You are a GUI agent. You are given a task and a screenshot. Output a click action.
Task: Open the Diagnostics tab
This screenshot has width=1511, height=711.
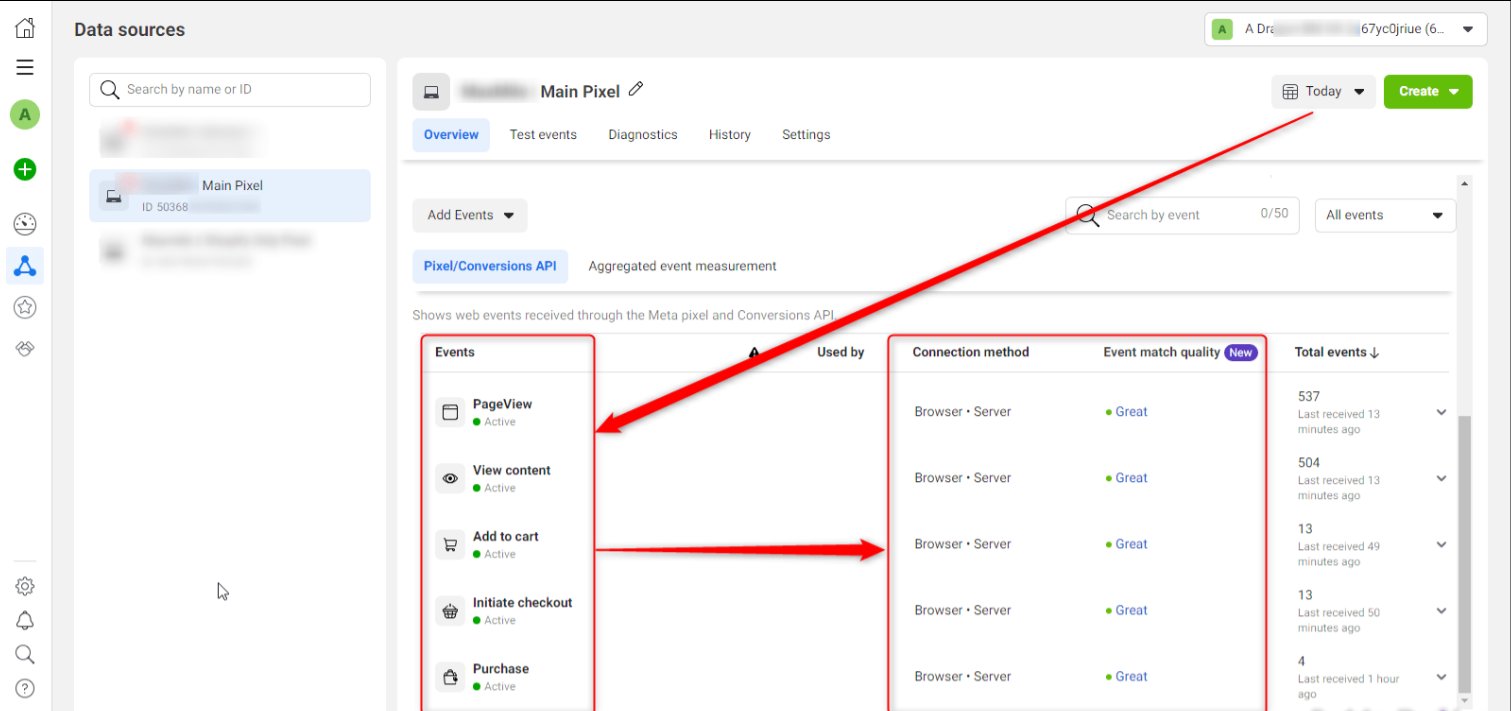[x=643, y=134]
